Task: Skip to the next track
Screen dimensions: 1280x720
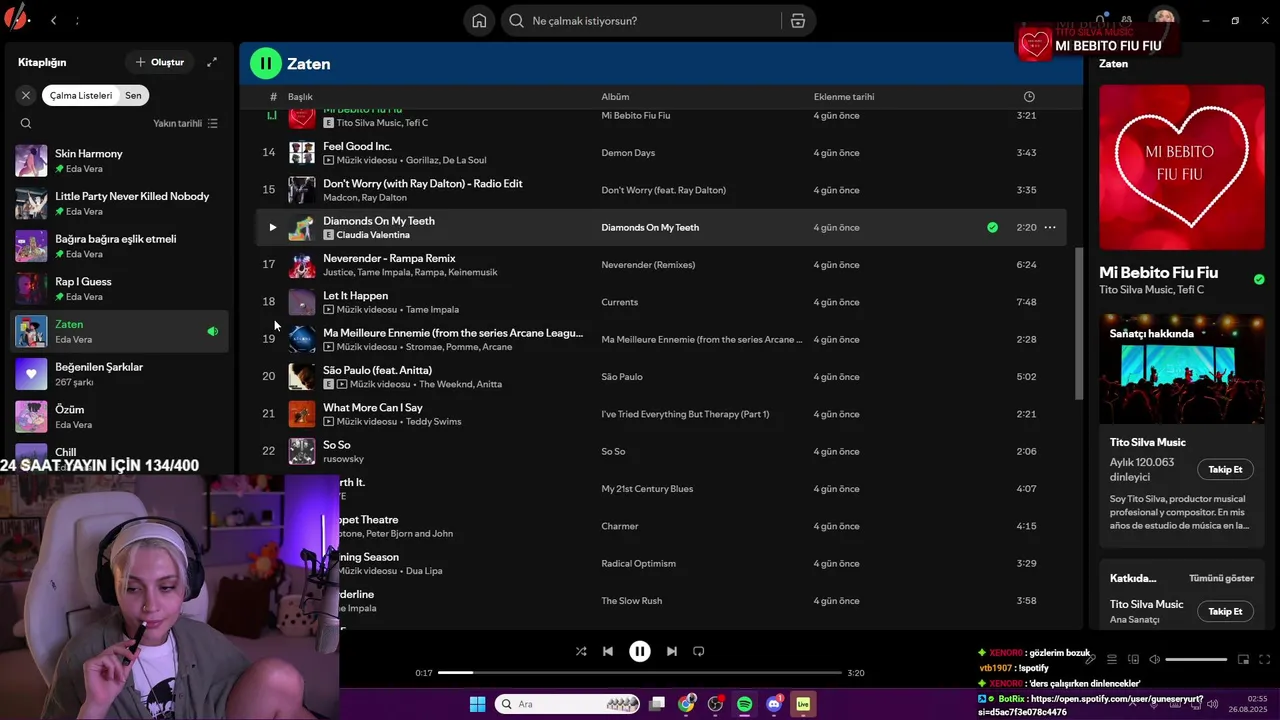Action: 672,651
